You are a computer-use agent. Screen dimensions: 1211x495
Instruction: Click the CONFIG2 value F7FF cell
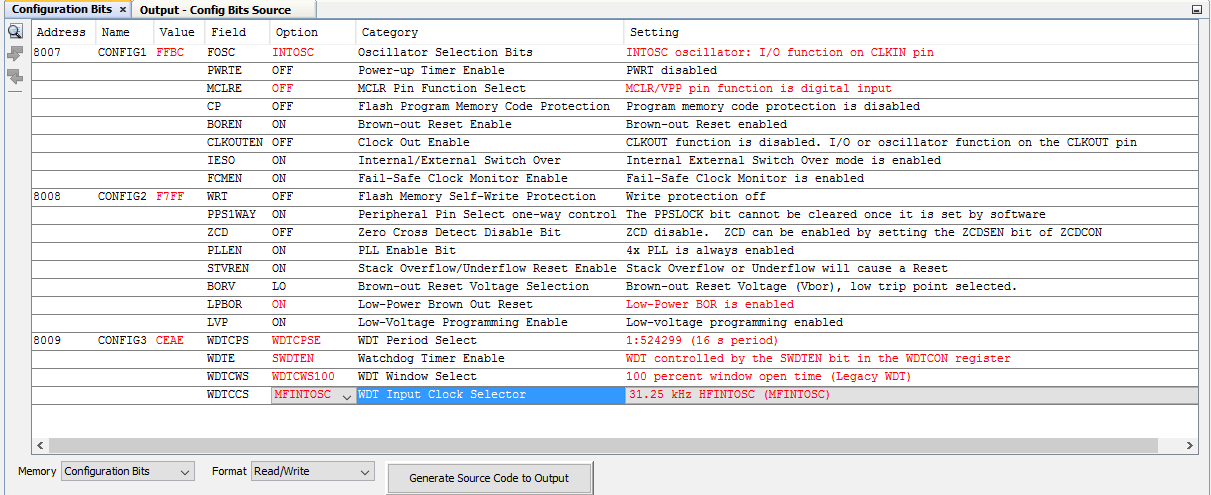click(x=172, y=196)
